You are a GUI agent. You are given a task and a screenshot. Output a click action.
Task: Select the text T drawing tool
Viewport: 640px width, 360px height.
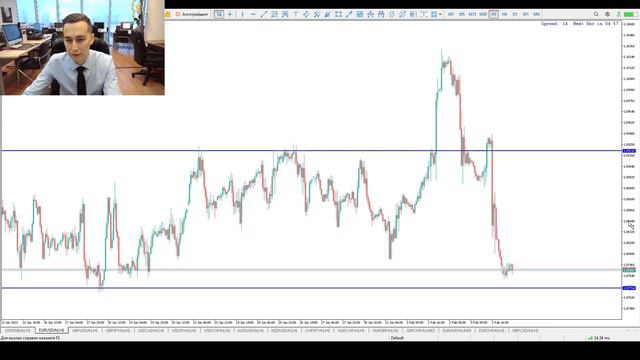296,14
